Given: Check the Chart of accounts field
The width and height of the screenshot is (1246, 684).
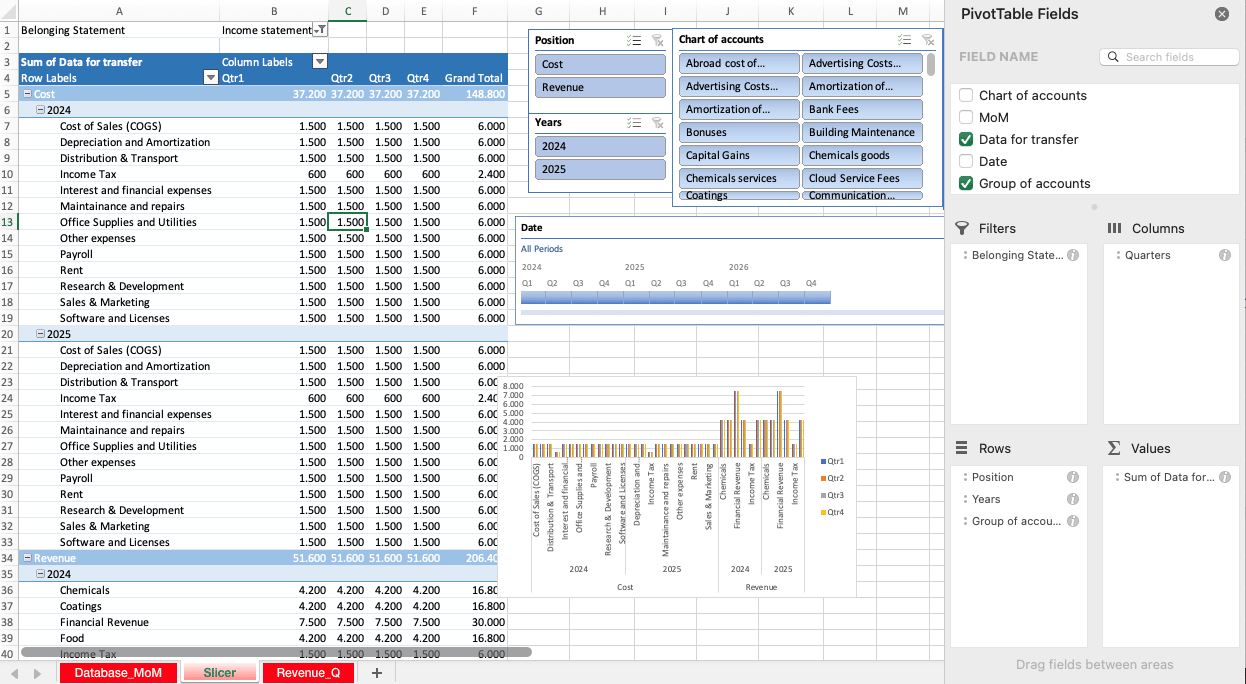Looking at the screenshot, I should (x=966, y=95).
